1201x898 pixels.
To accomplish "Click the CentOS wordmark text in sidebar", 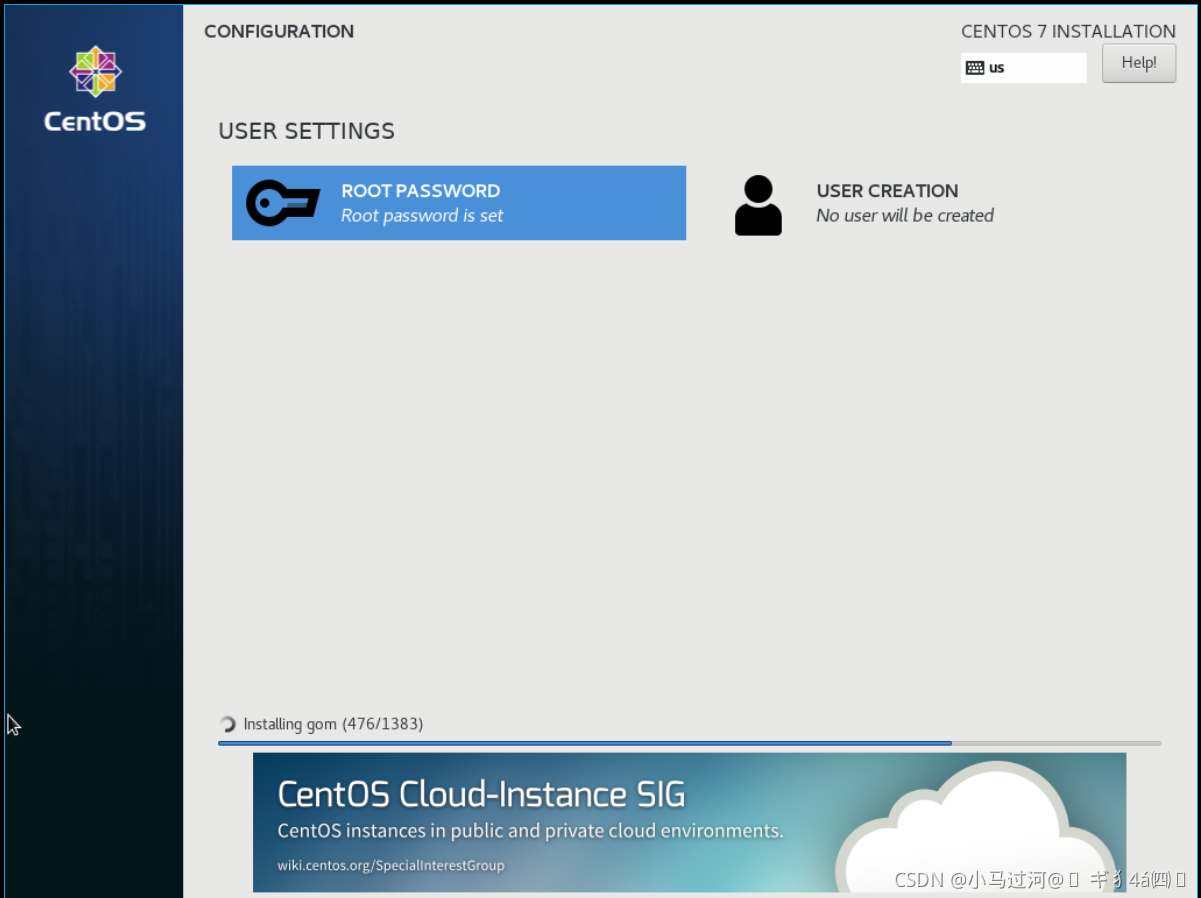I will point(95,122).
